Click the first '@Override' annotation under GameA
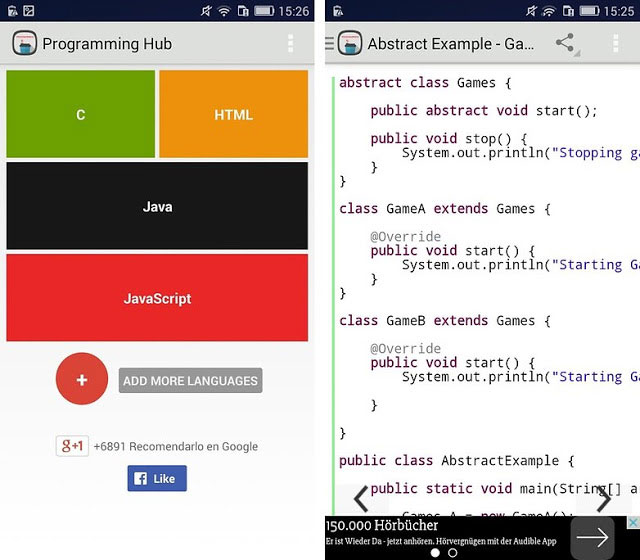640x560 pixels. pyautogui.click(x=405, y=237)
